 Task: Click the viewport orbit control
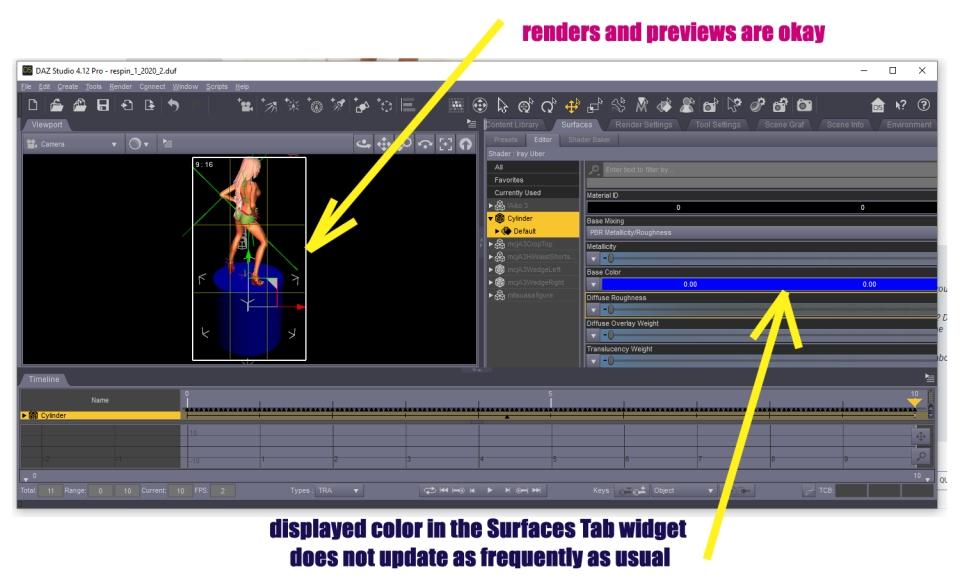click(x=364, y=144)
